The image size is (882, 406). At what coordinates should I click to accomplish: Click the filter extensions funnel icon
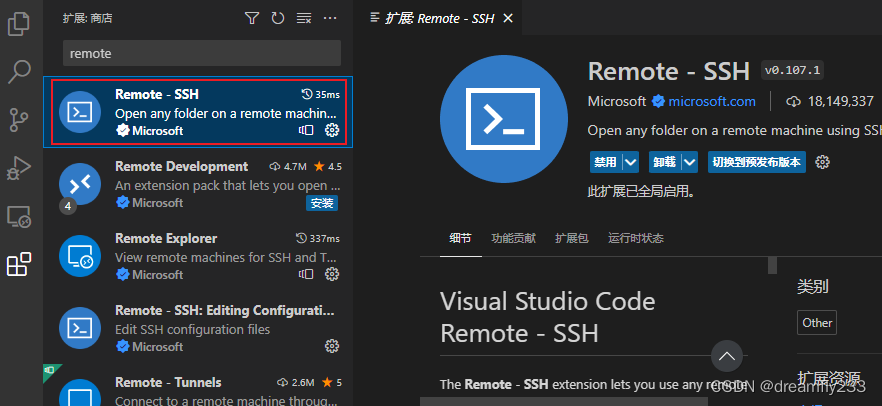click(252, 19)
